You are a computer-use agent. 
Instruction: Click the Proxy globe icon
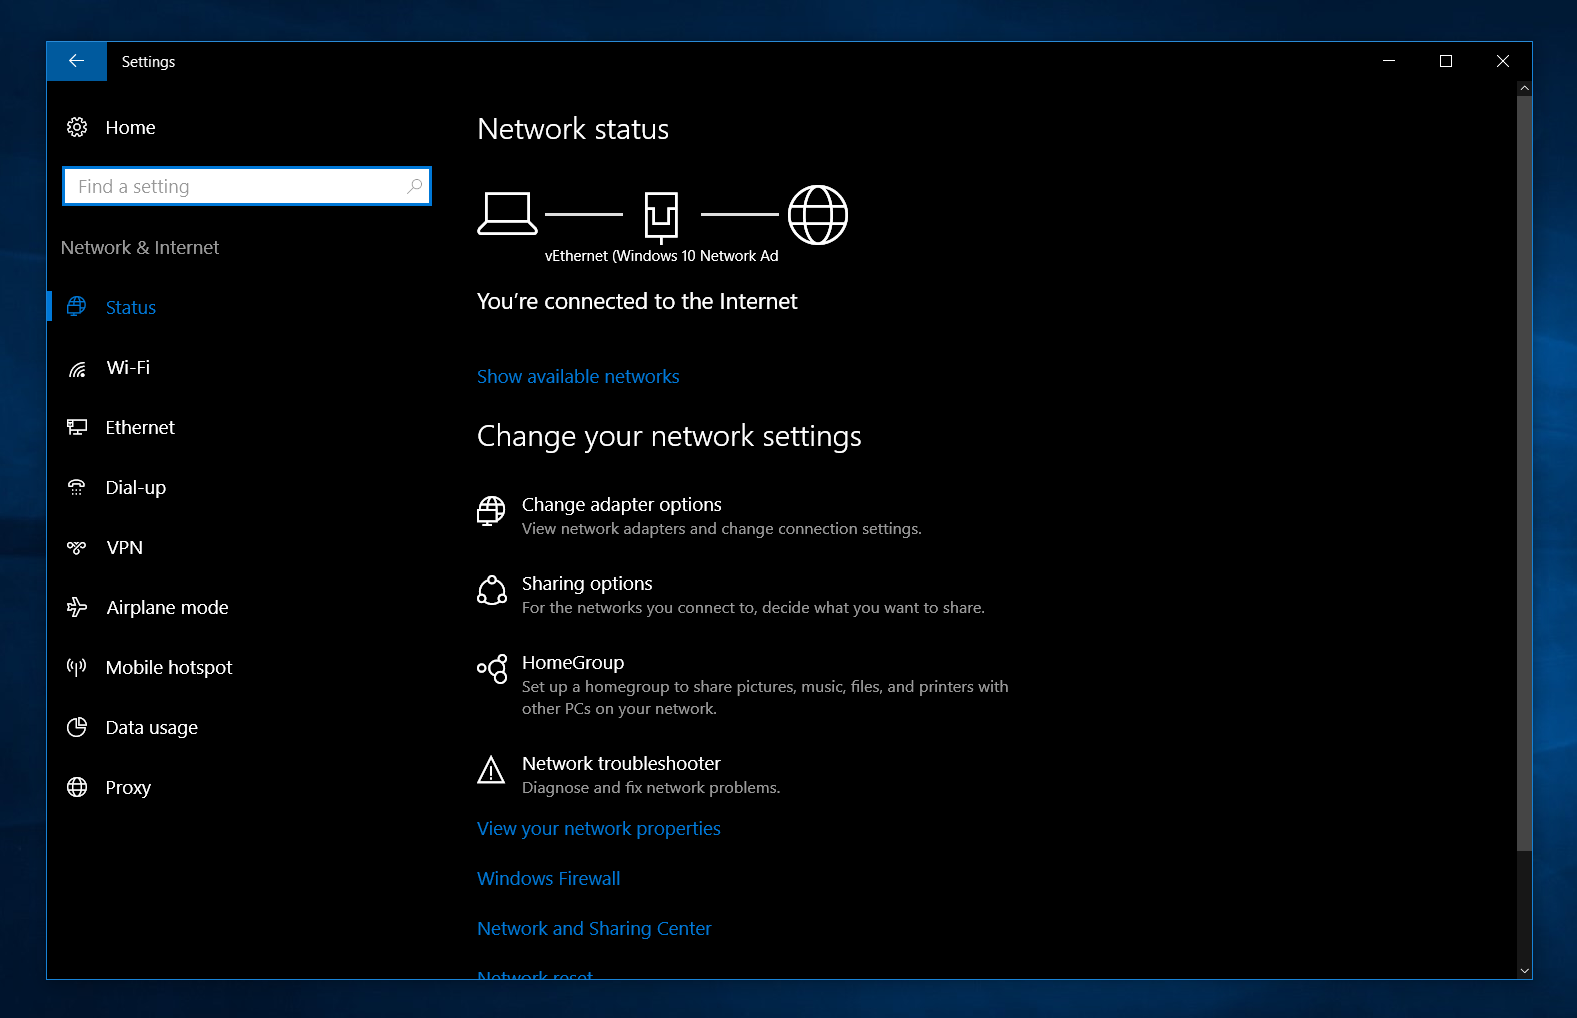click(x=77, y=787)
